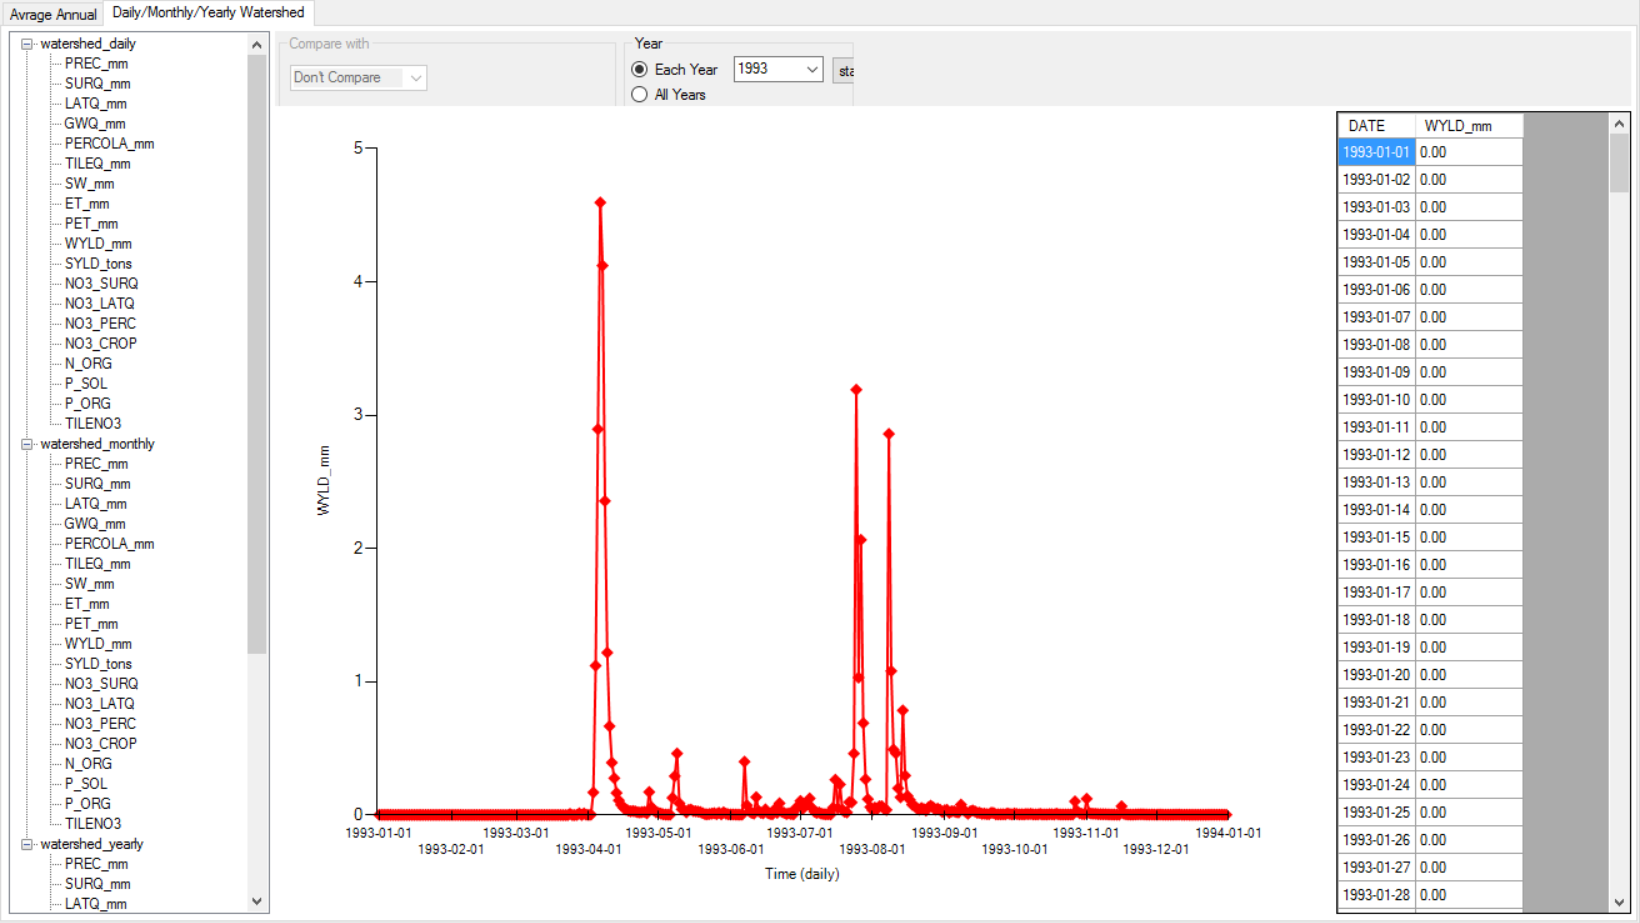Select the 1993-01-20 date cell
Viewport: 1640px width, 923px height.
point(1376,675)
